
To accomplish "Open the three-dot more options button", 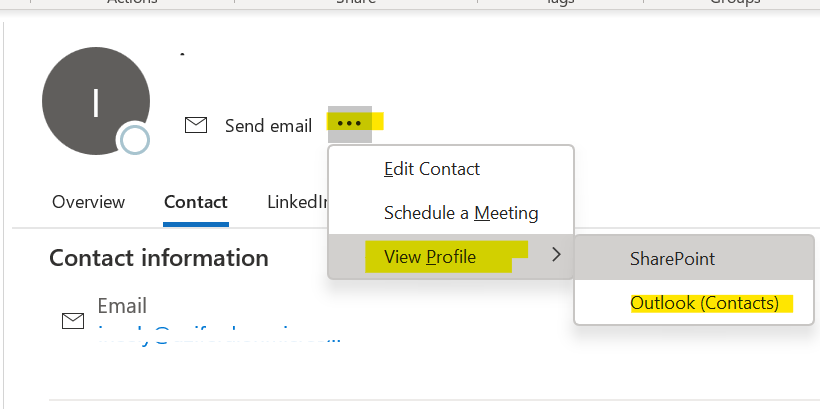I will 349,124.
